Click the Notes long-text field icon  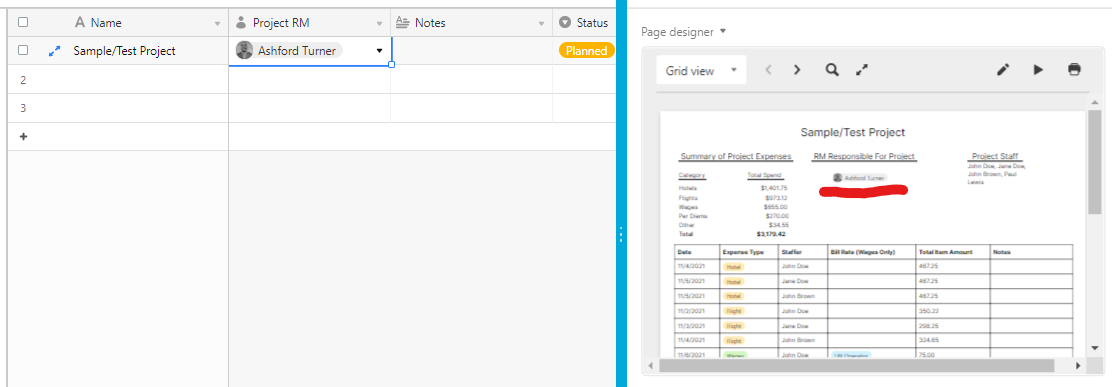coord(402,23)
